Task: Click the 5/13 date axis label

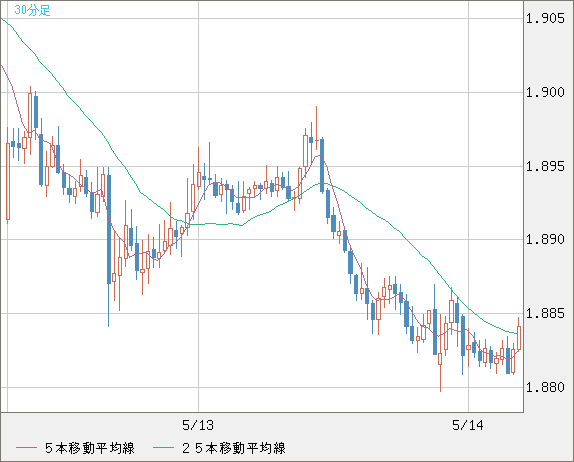Action: pyautogui.click(x=198, y=425)
